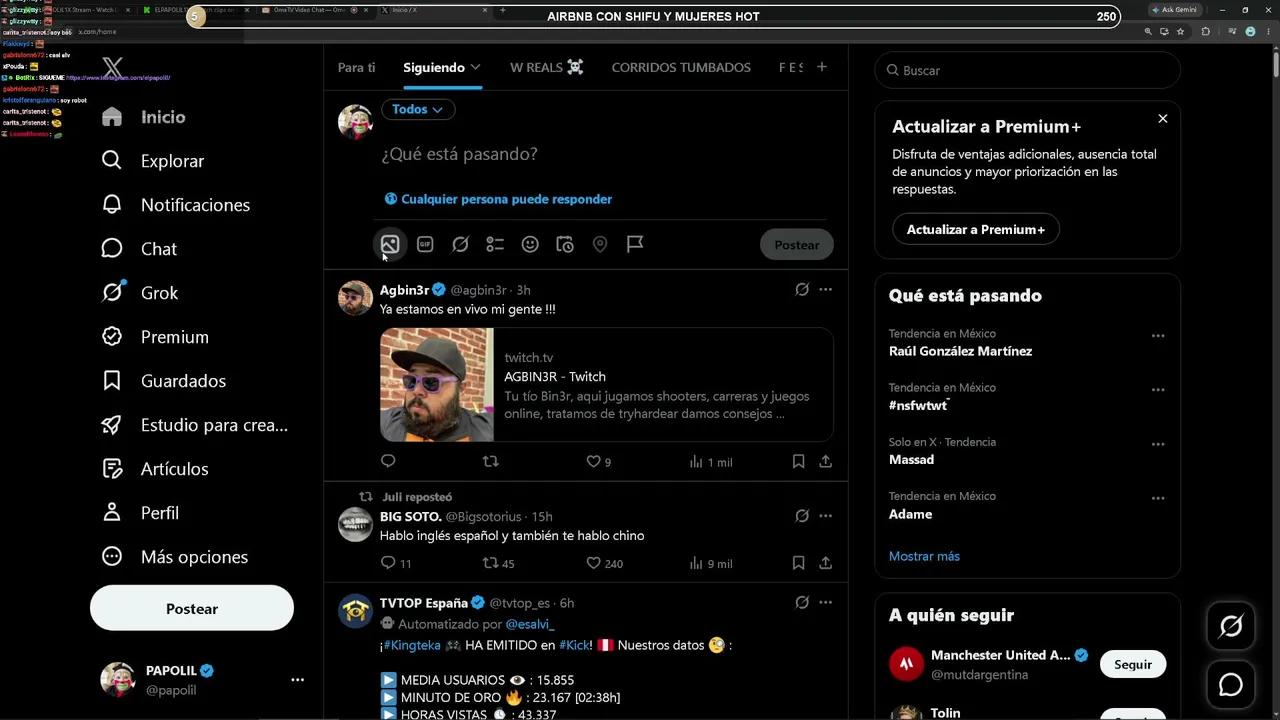Add a poll to the post
Image resolution: width=1280 pixels, height=720 pixels.
point(495,244)
